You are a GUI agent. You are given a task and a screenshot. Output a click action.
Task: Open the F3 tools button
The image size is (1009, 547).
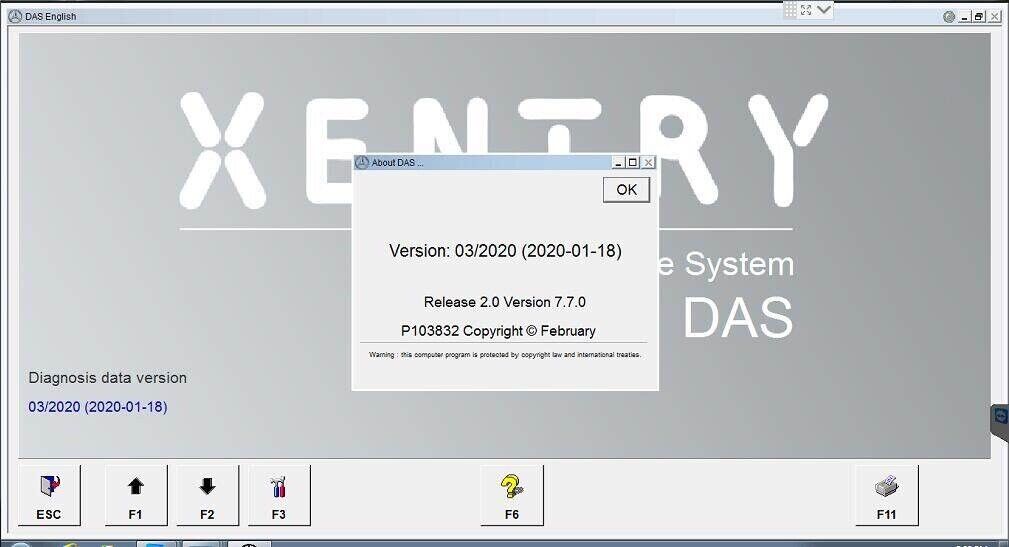pos(279,496)
